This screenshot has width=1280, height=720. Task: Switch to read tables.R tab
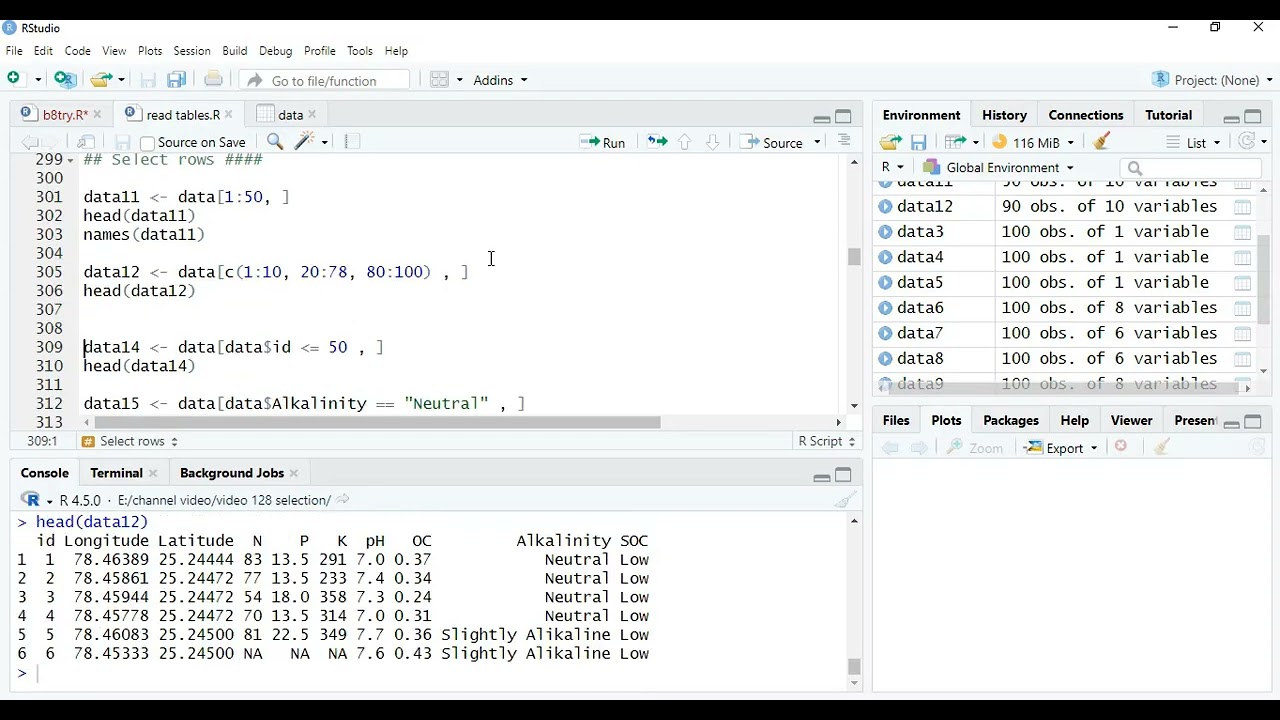tap(183, 115)
